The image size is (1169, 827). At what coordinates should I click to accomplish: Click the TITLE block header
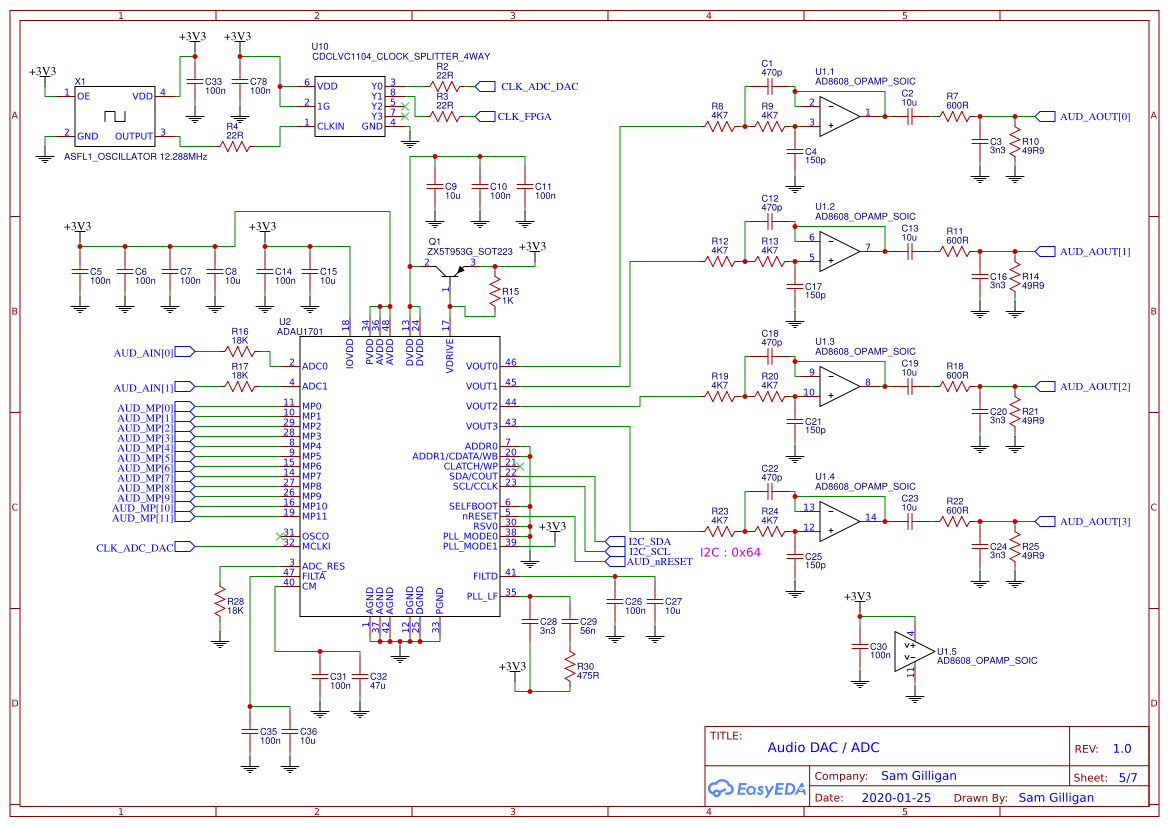pyautogui.click(x=726, y=732)
